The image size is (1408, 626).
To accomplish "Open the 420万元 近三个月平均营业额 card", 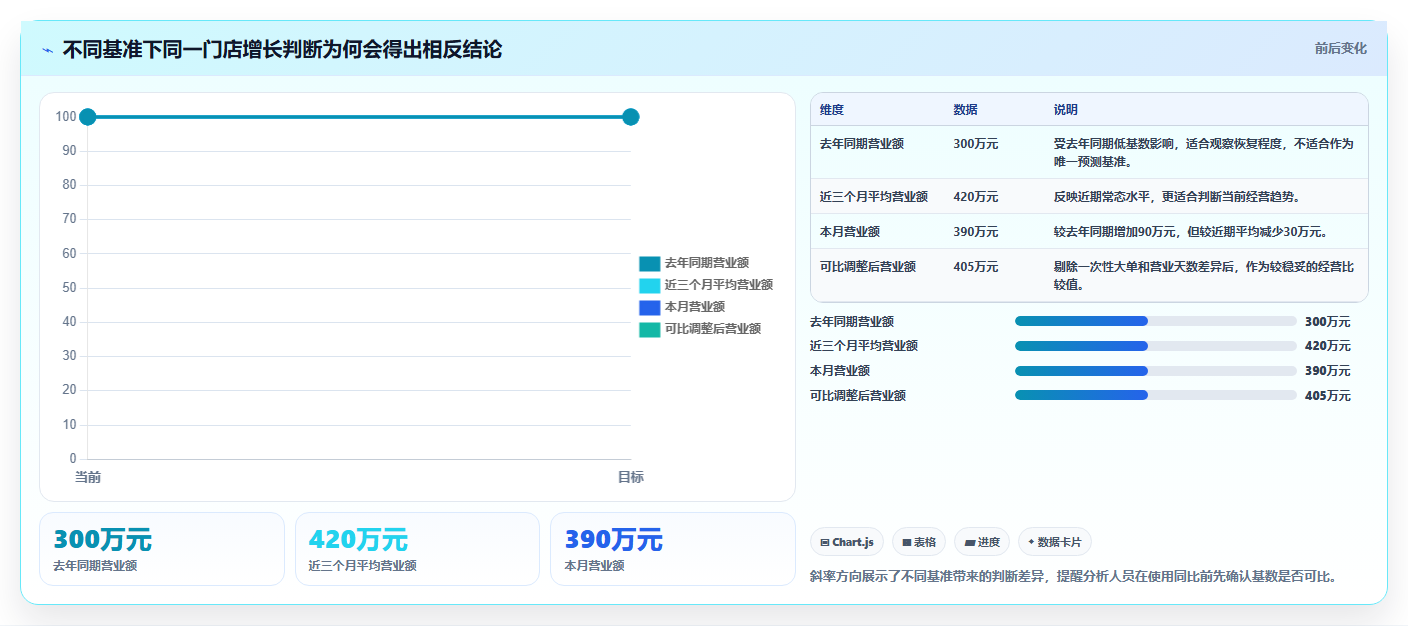I will pos(417,549).
